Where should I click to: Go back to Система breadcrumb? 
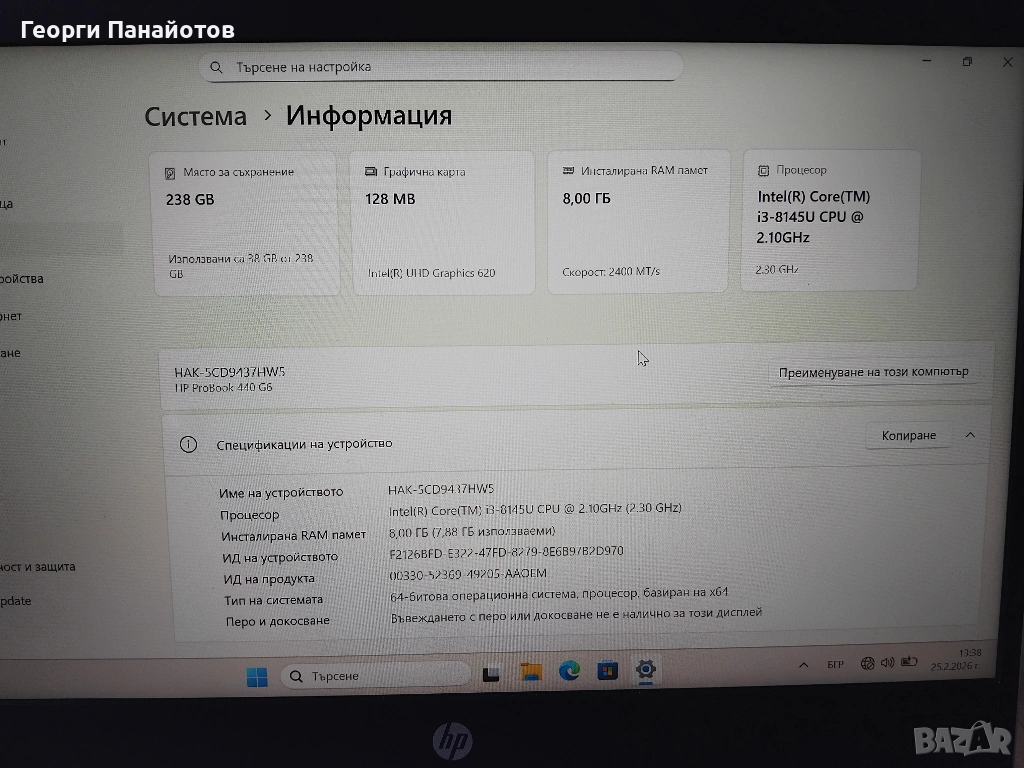(x=196, y=116)
